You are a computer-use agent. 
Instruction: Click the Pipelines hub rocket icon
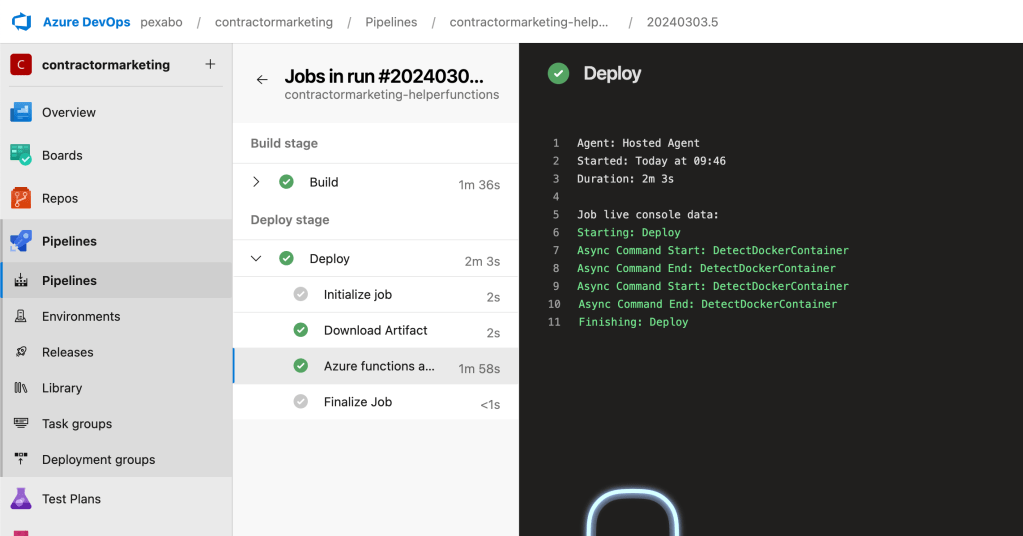pyautogui.click(x=21, y=241)
